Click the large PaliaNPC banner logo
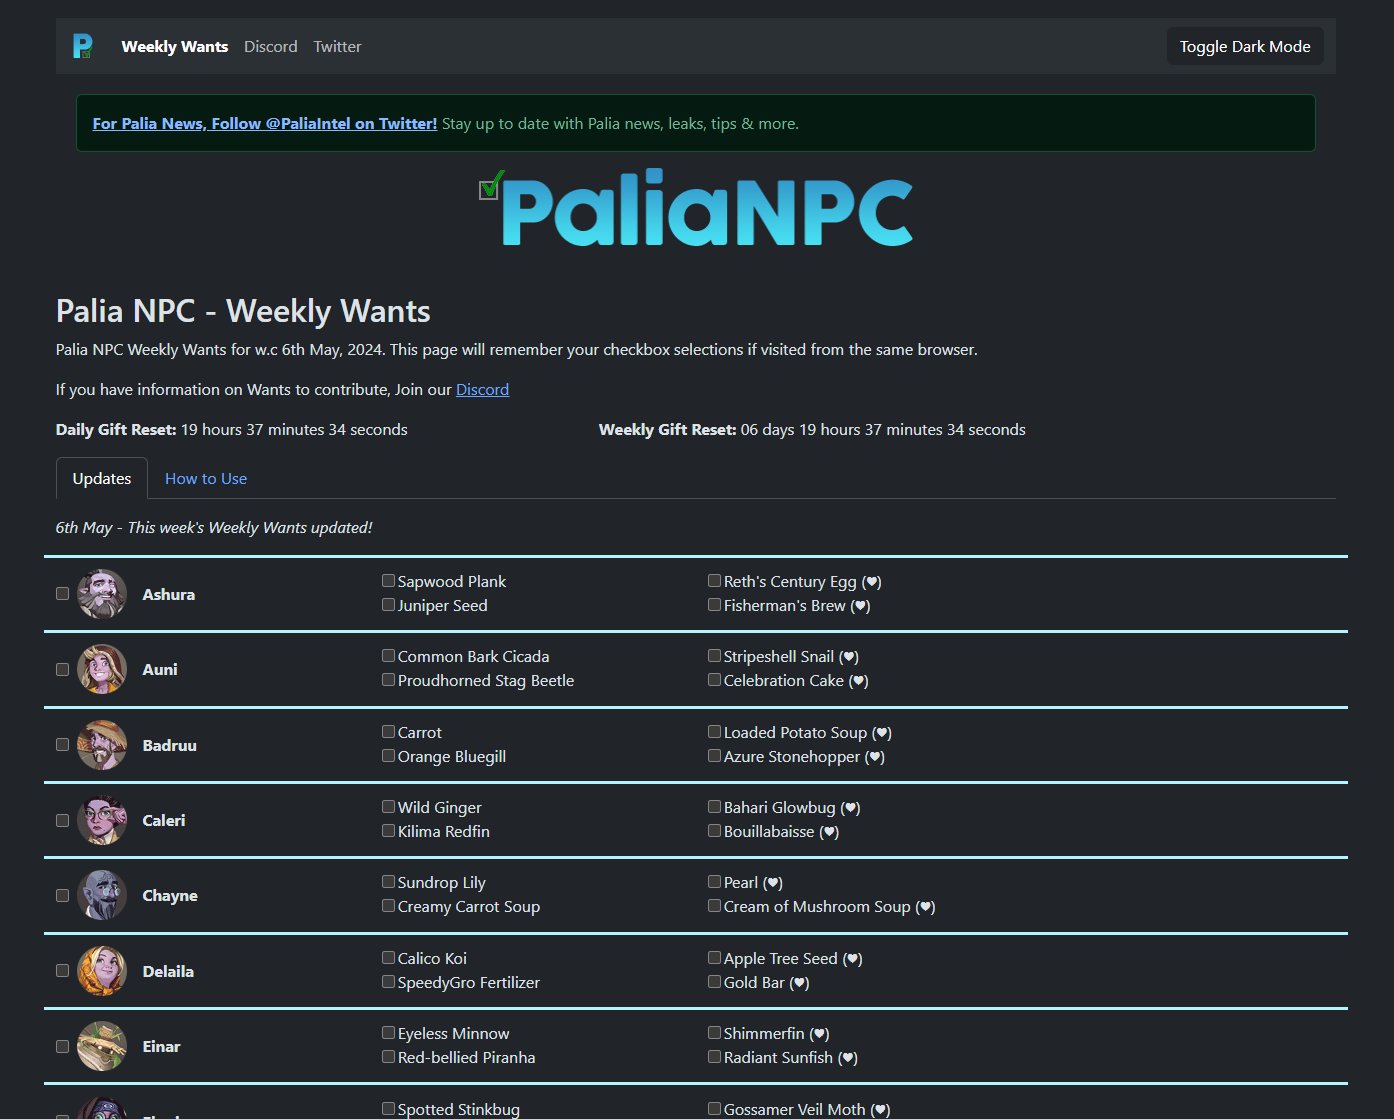1394x1119 pixels. (696, 209)
